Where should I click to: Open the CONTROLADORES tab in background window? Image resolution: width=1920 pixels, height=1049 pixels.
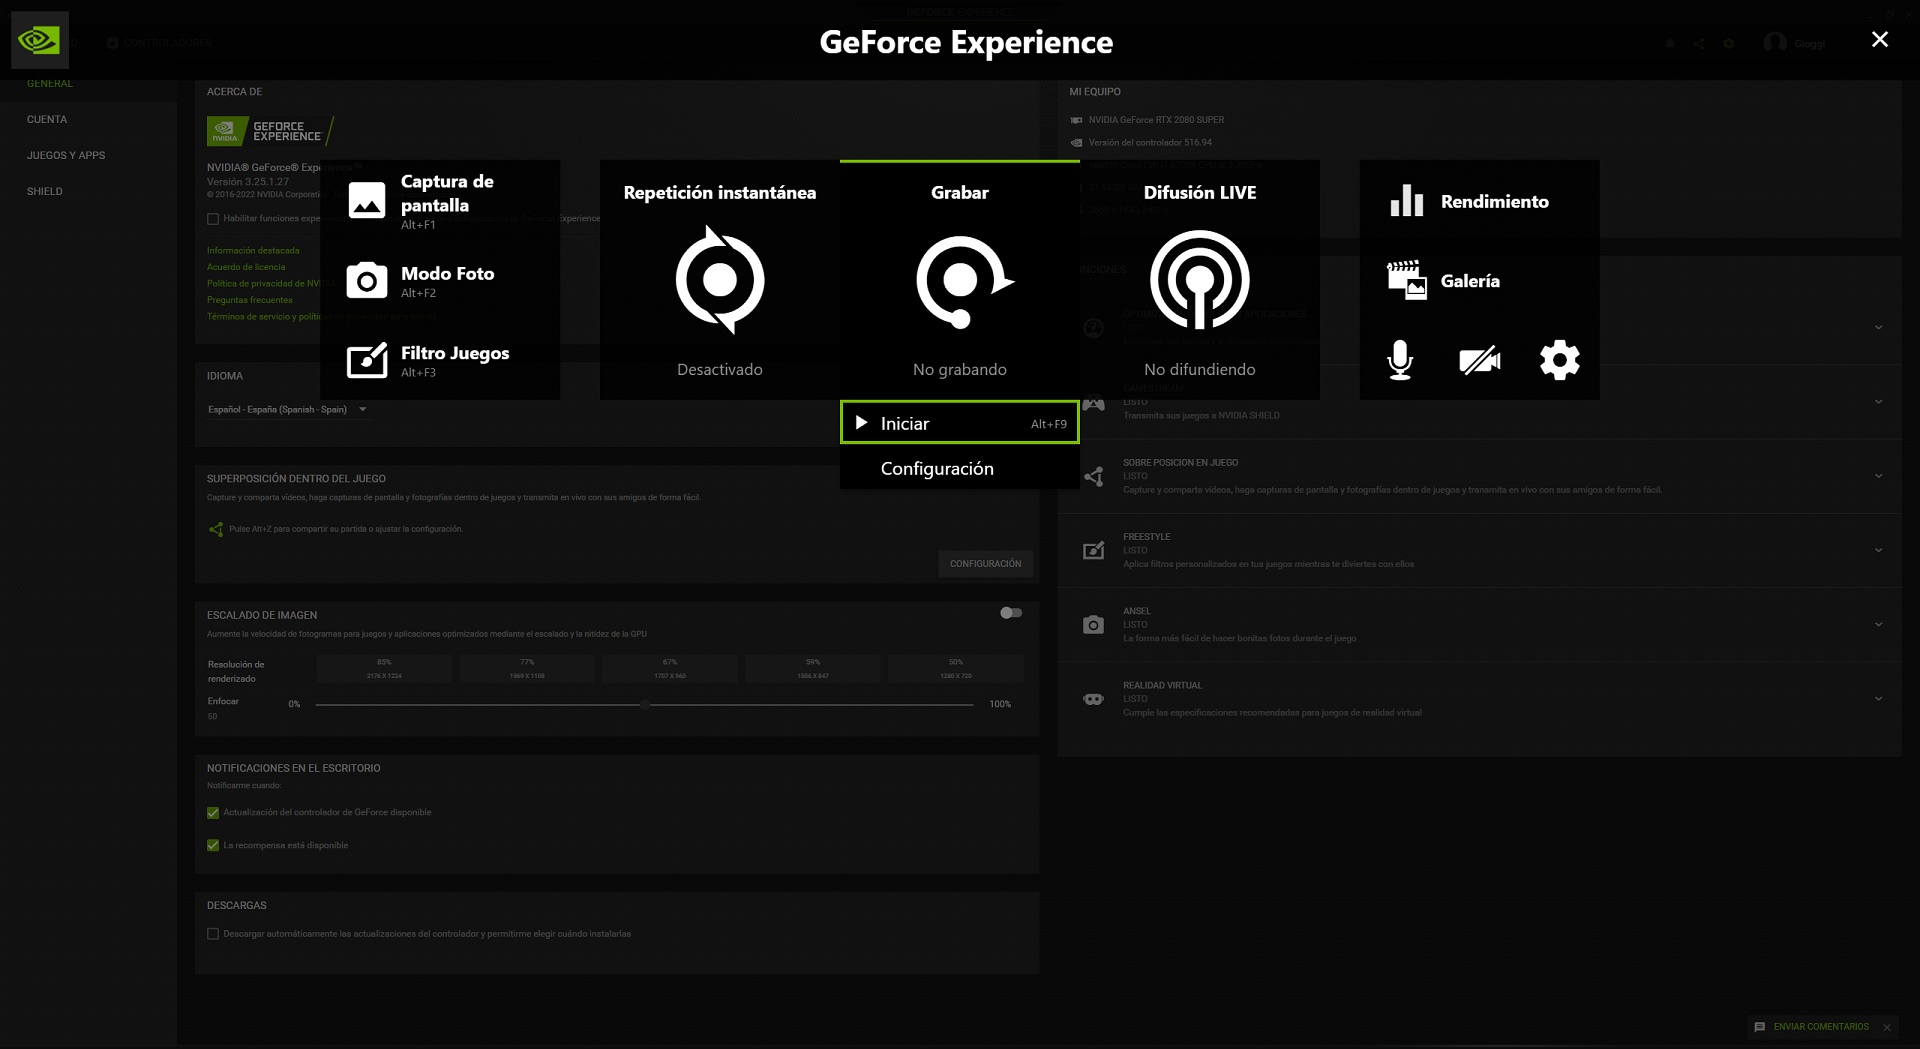pyautogui.click(x=160, y=43)
